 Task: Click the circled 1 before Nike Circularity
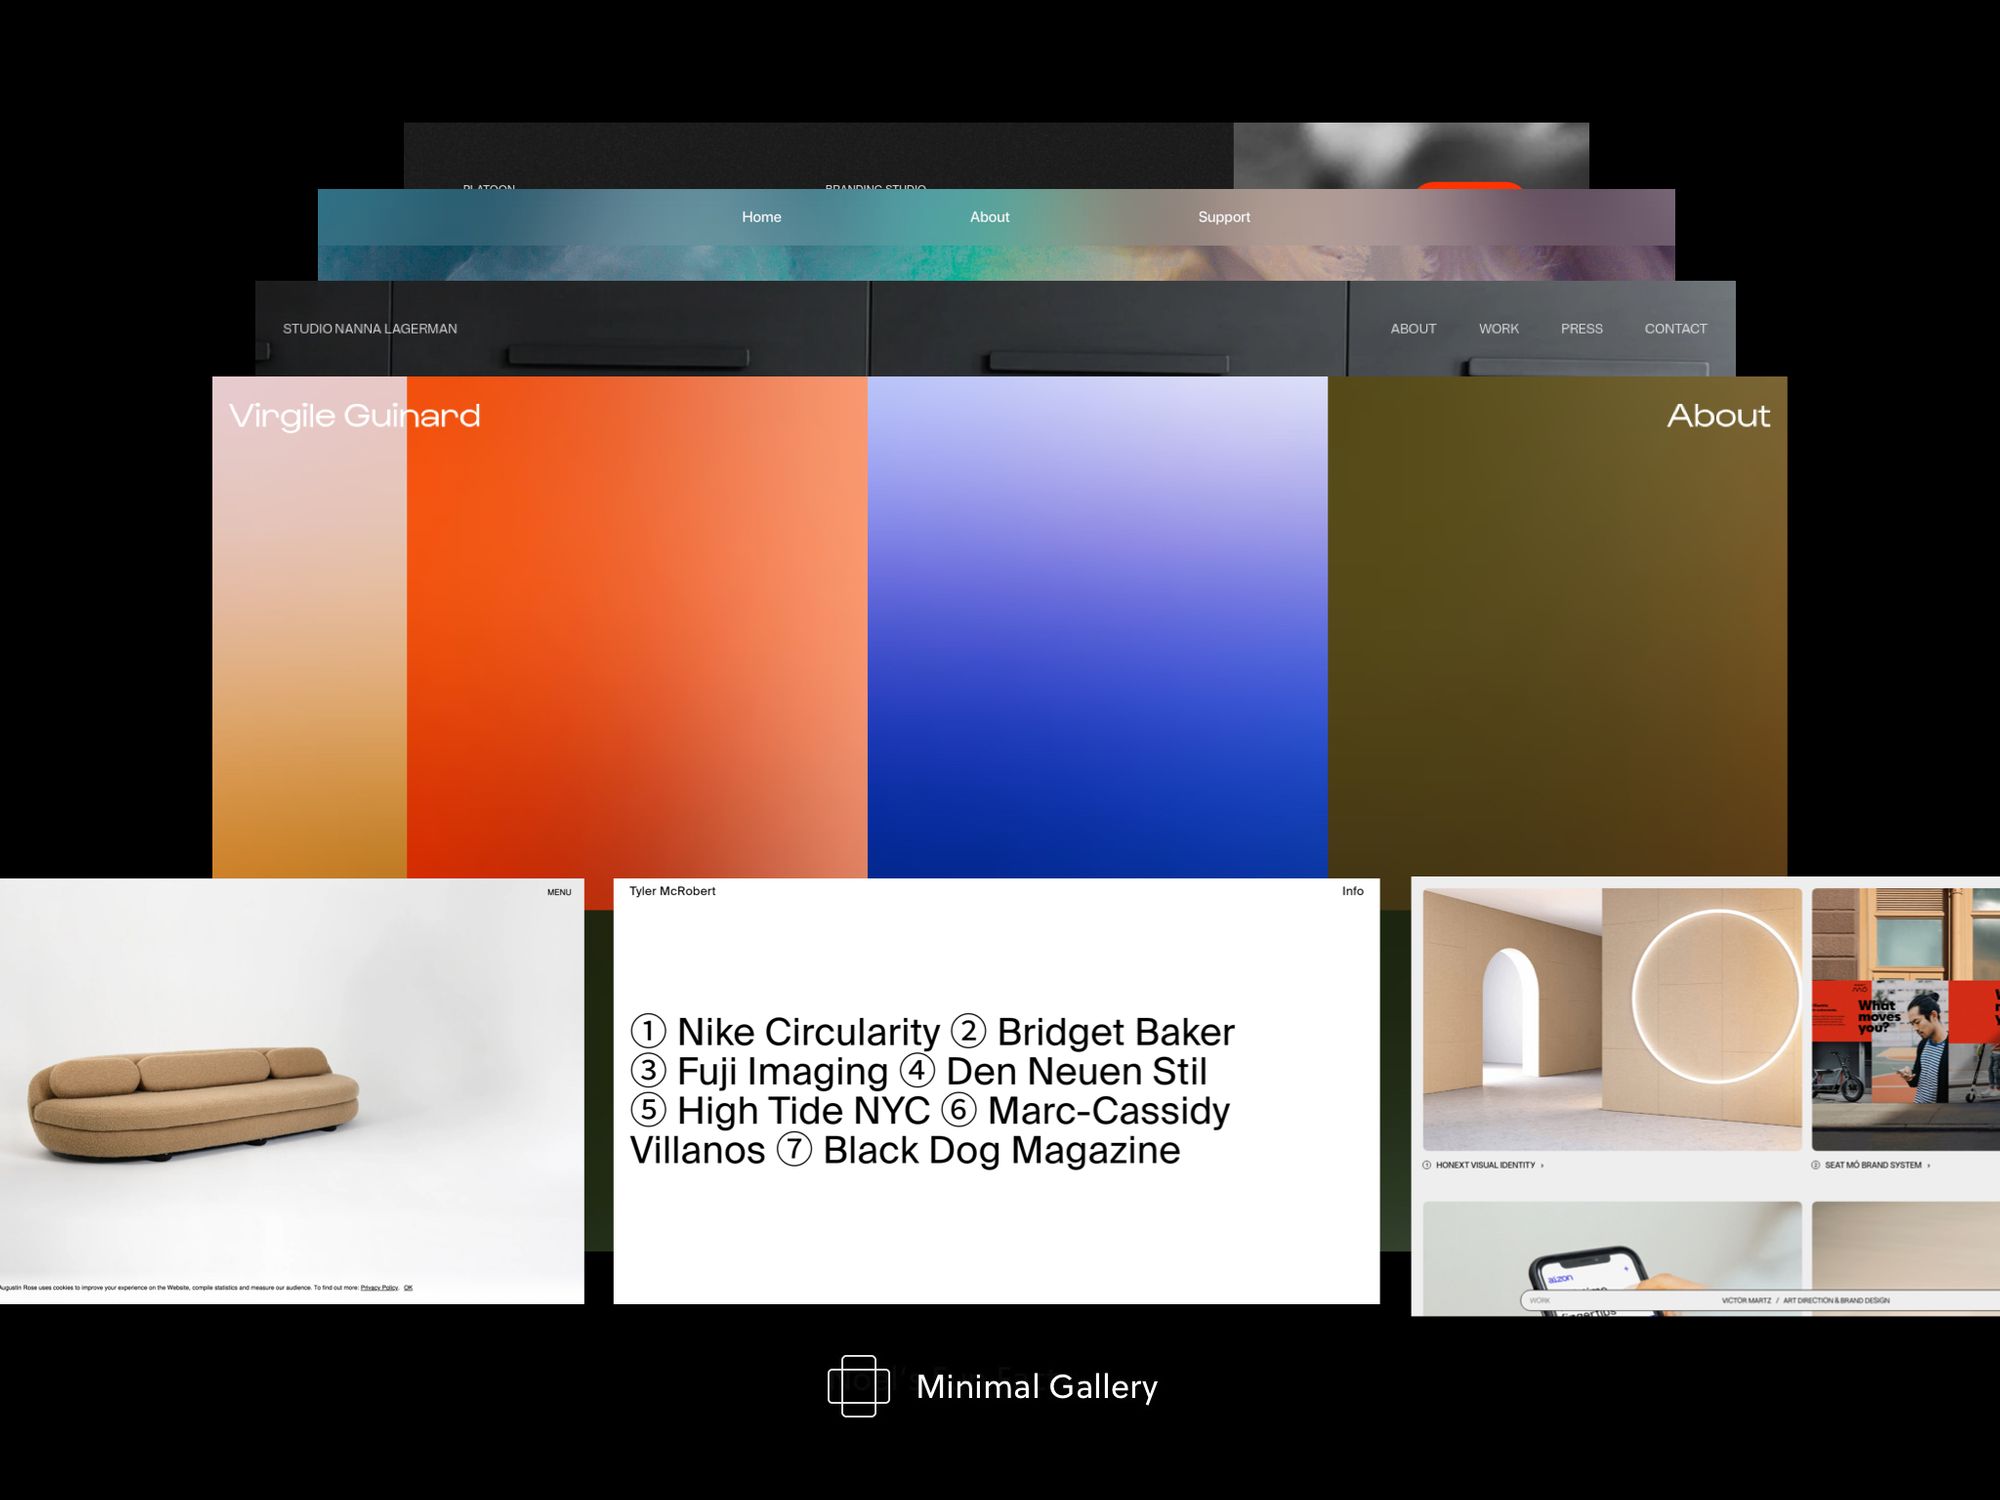(x=648, y=1031)
